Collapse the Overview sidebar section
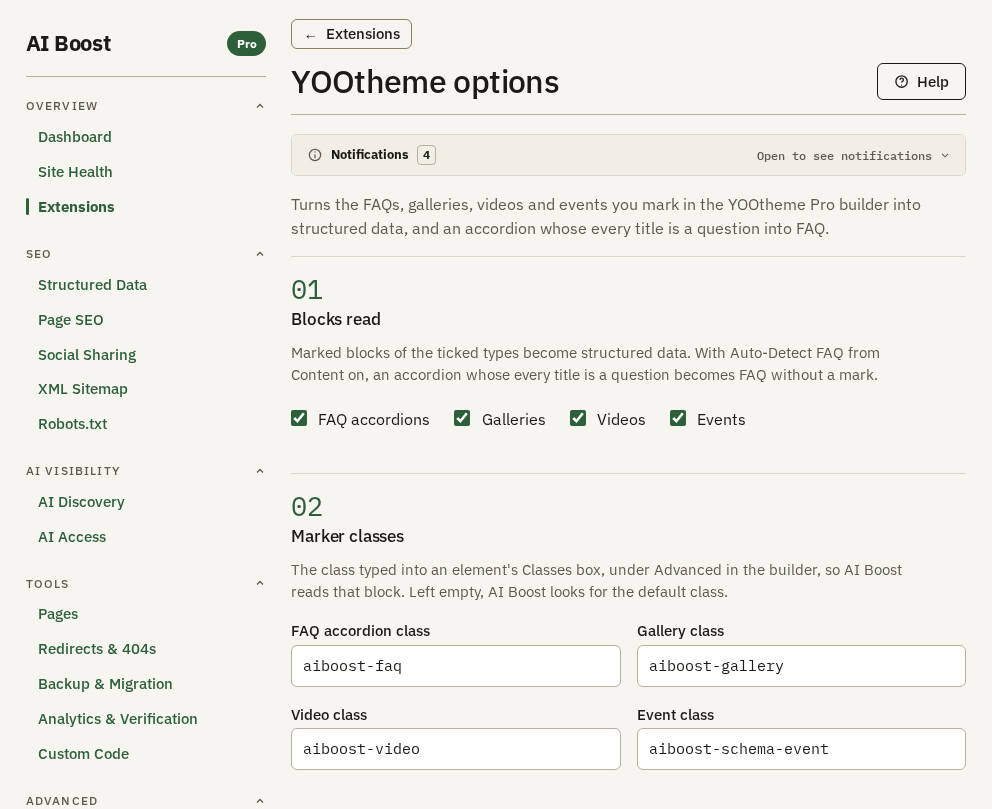The height and width of the screenshot is (809, 992). point(260,106)
